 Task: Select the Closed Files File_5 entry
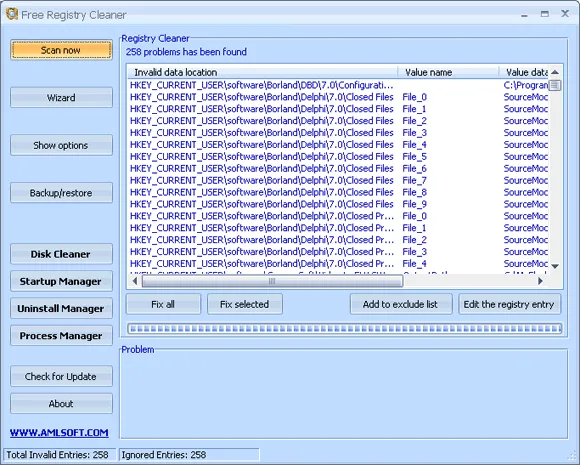[338, 156]
